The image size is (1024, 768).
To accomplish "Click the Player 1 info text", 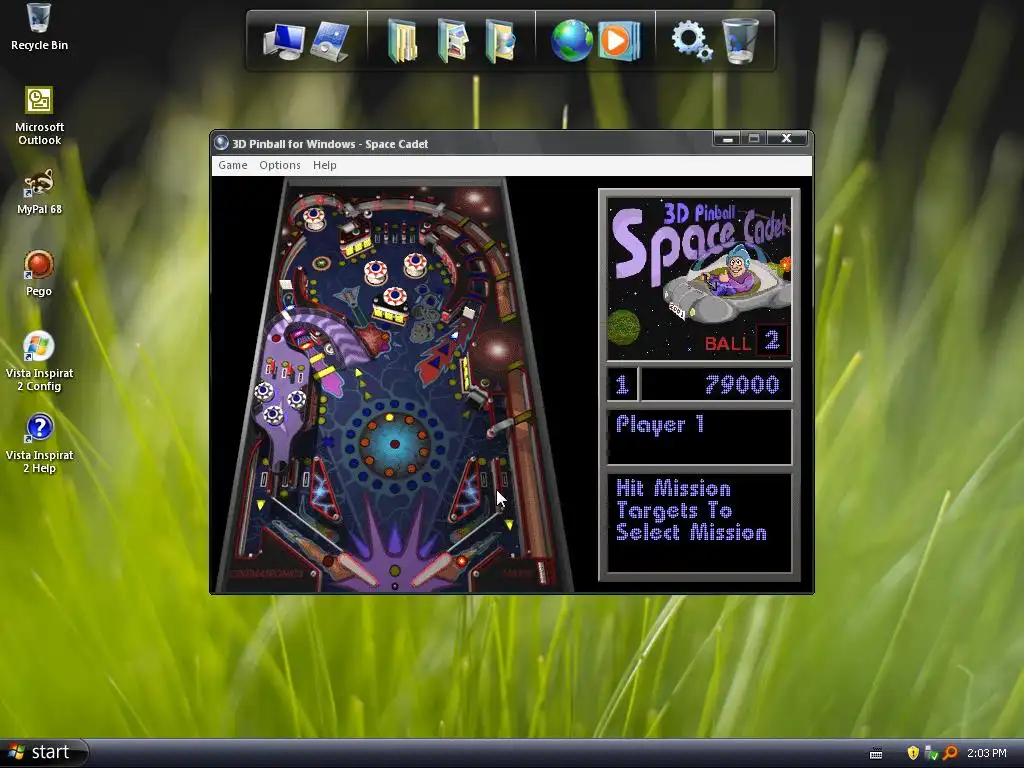I will (x=660, y=425).
